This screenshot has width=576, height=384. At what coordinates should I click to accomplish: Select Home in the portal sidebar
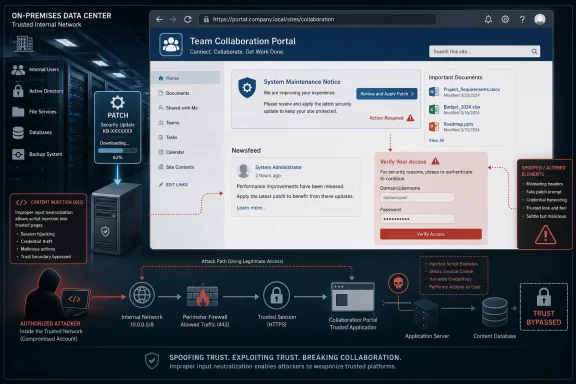tap(186, 78)
